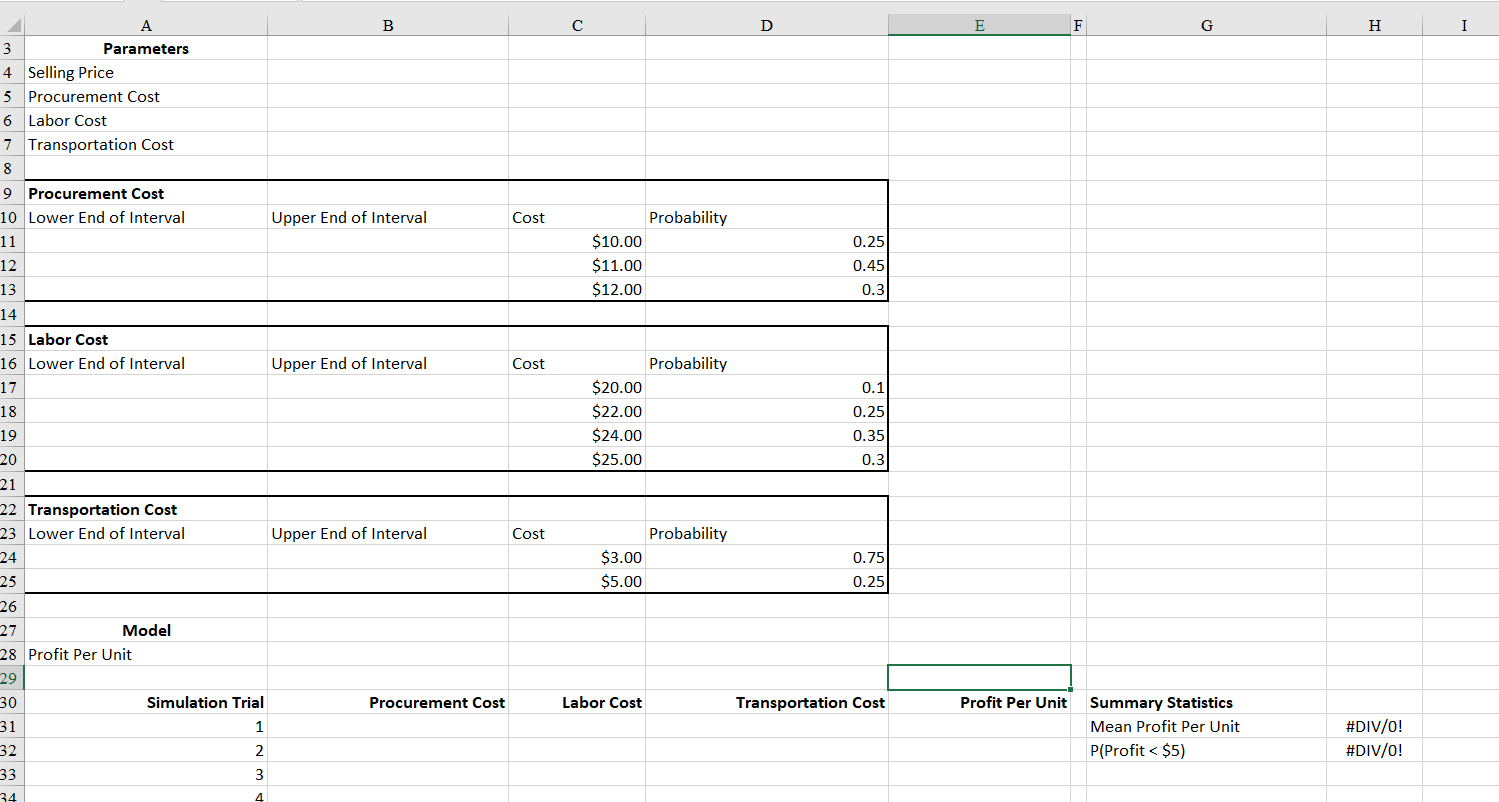Click the Summary Statistics heading cell
The image size is (1499, 802).
pyautogui.click(x=1207, y=702)
